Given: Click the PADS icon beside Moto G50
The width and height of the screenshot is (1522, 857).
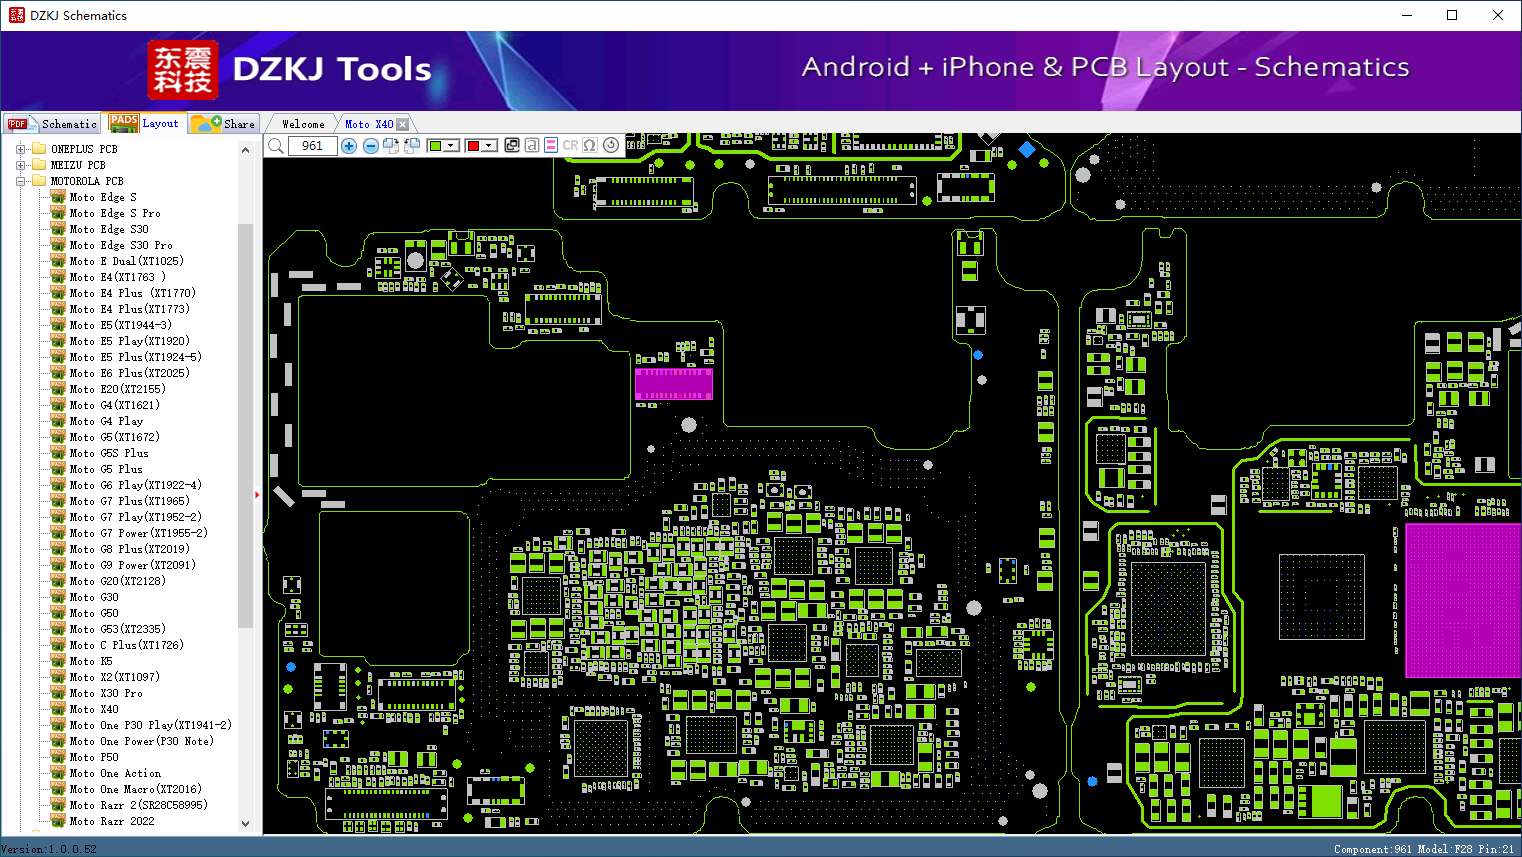Looking at the screenshot, I should click(x=58, y=613).
